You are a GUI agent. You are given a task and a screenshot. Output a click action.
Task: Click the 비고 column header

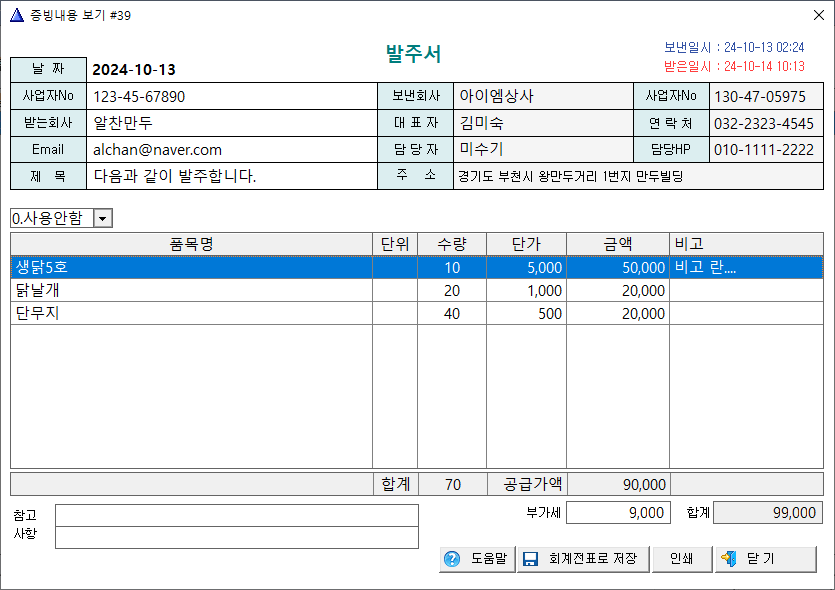click(746, 244)
